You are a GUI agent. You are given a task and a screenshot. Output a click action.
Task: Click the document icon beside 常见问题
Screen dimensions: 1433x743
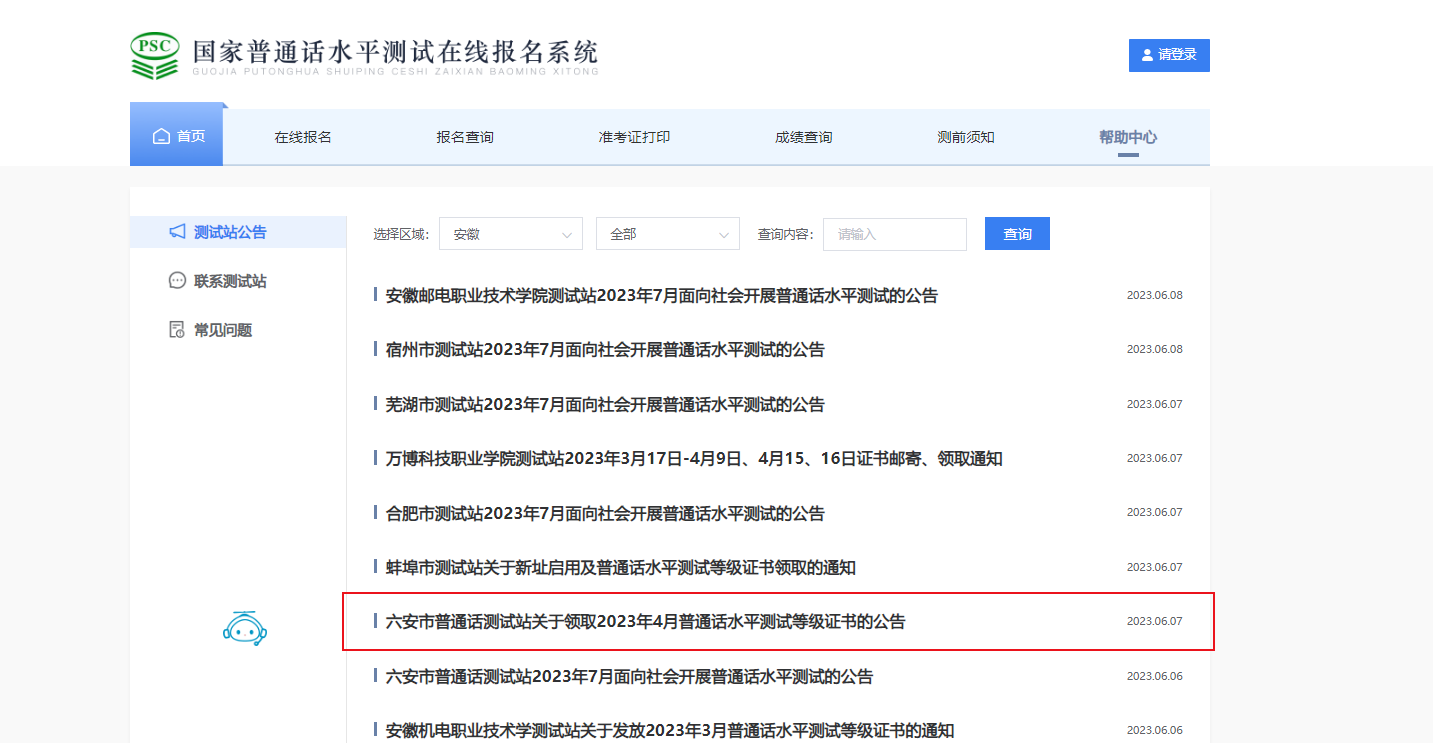tap(177, 330)
